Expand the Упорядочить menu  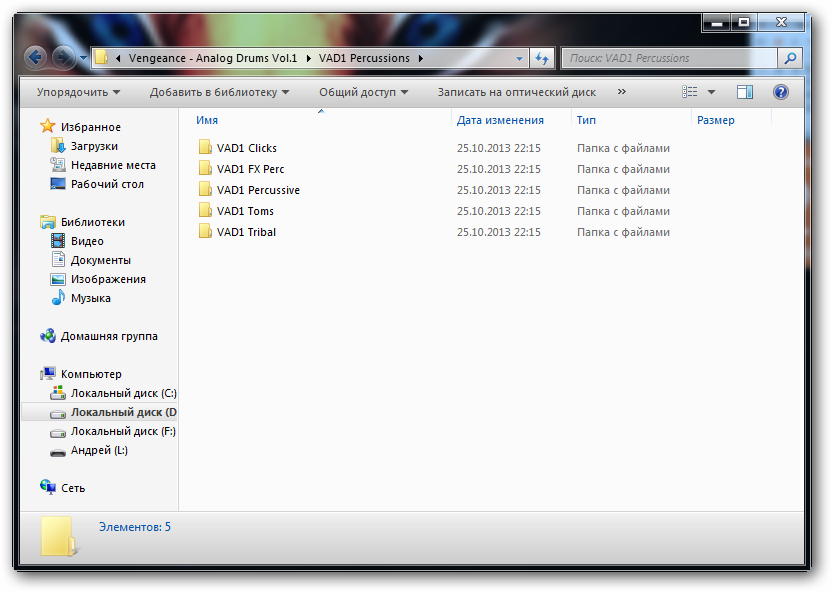[x=78, y=92]
